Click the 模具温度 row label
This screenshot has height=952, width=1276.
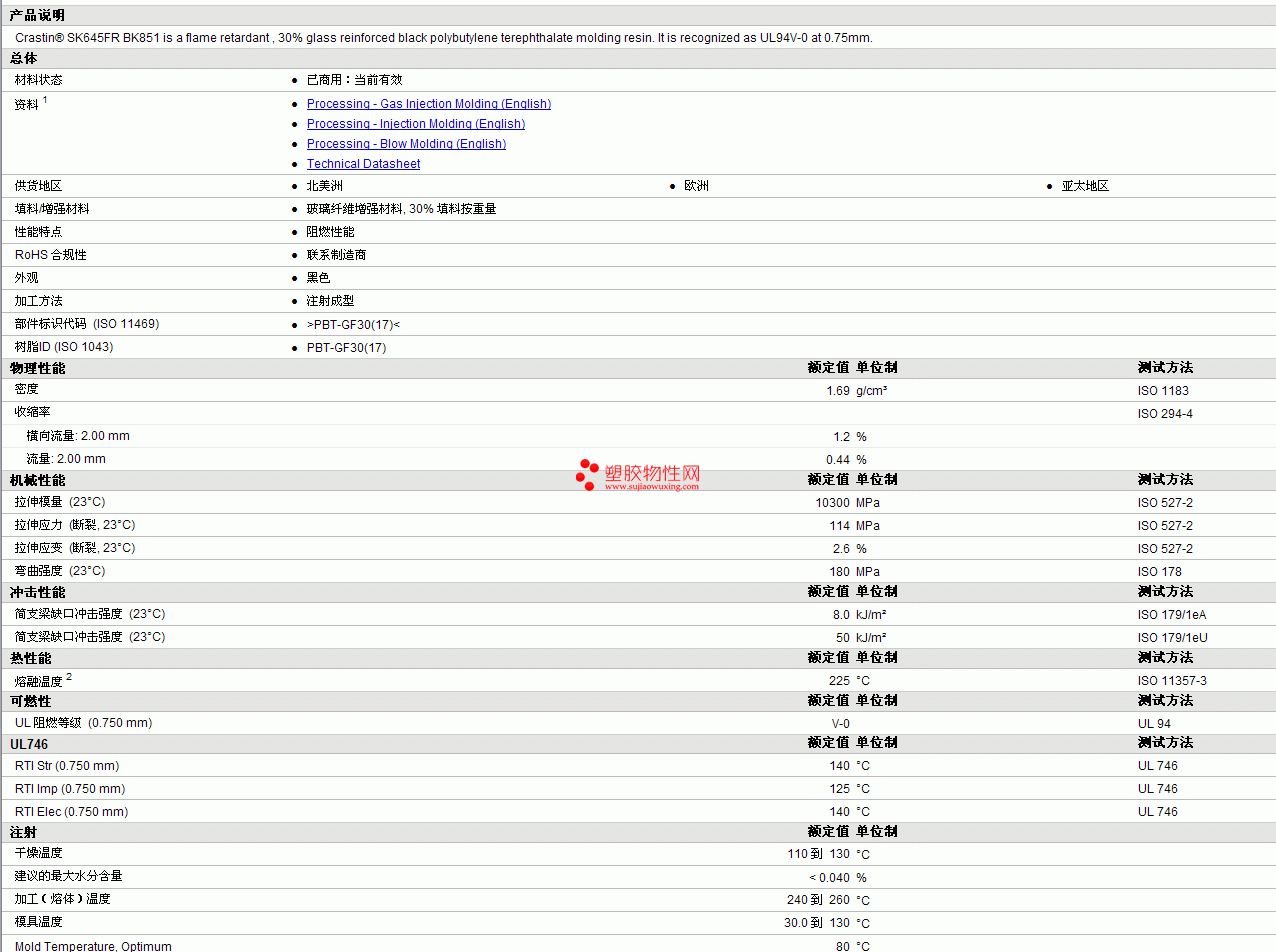[38, 922]
